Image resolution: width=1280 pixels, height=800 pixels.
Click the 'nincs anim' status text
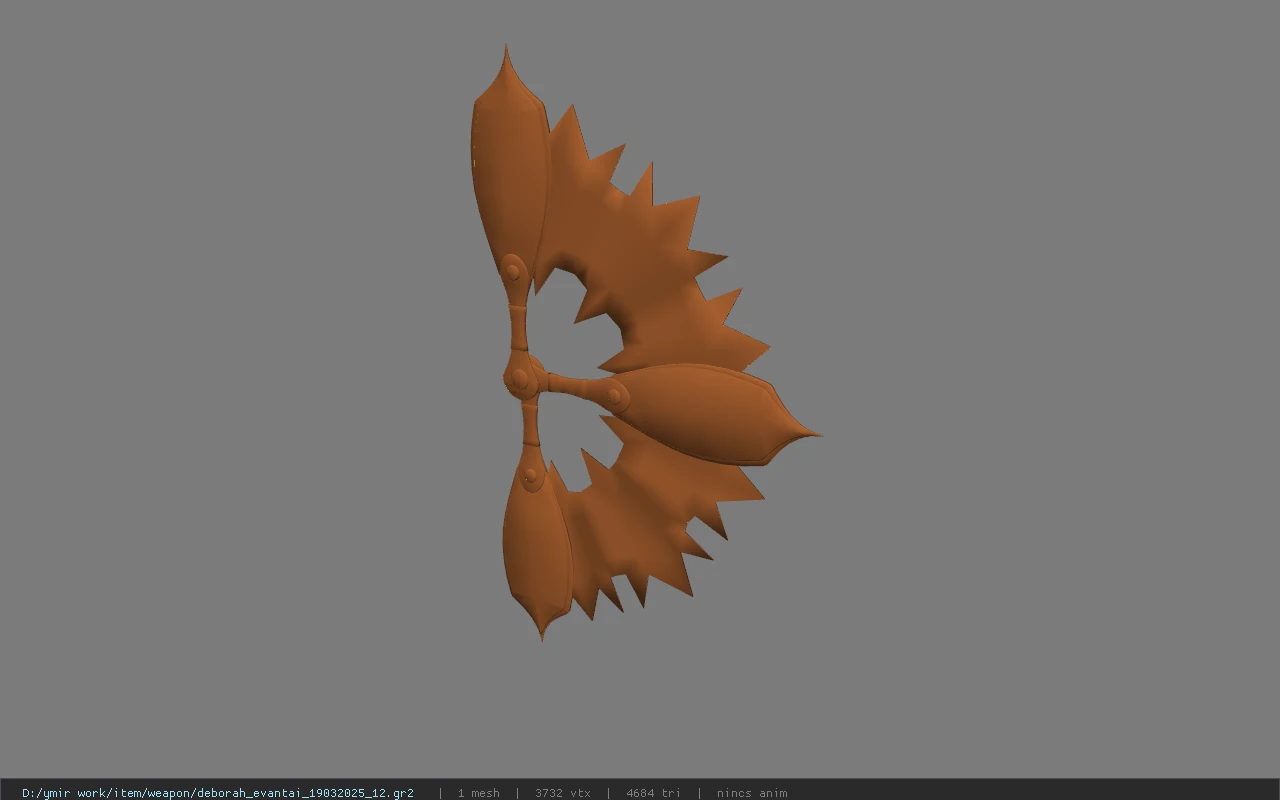[x=752, y=793]
